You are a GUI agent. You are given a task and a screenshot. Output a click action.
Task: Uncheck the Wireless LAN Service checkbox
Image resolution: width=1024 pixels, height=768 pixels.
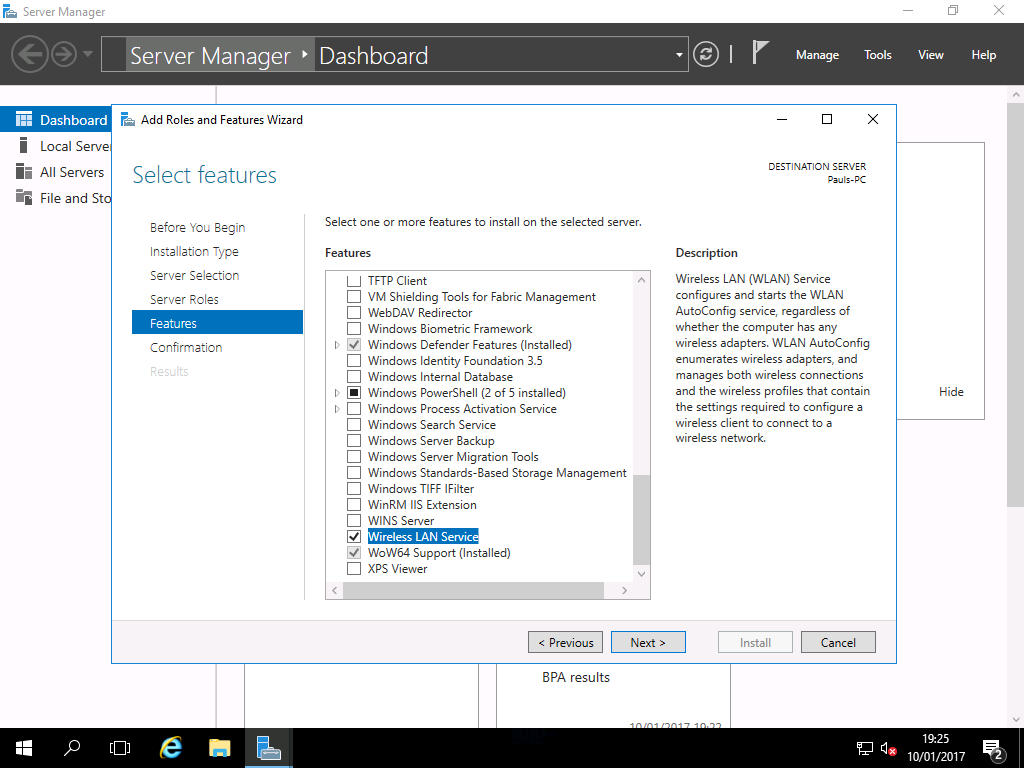(354, 537)
